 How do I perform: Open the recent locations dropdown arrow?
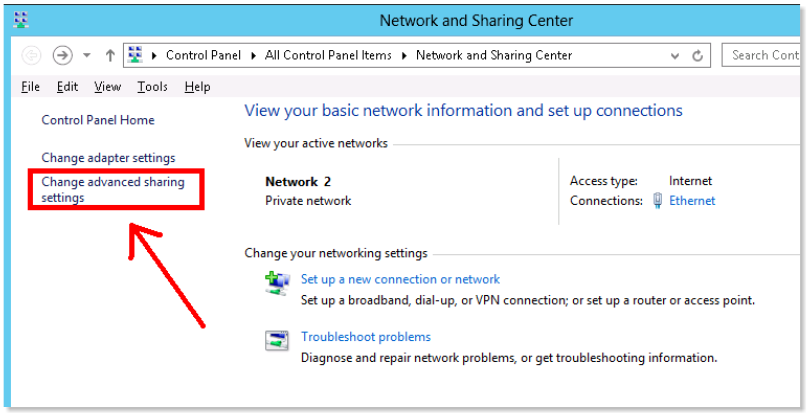87,55
